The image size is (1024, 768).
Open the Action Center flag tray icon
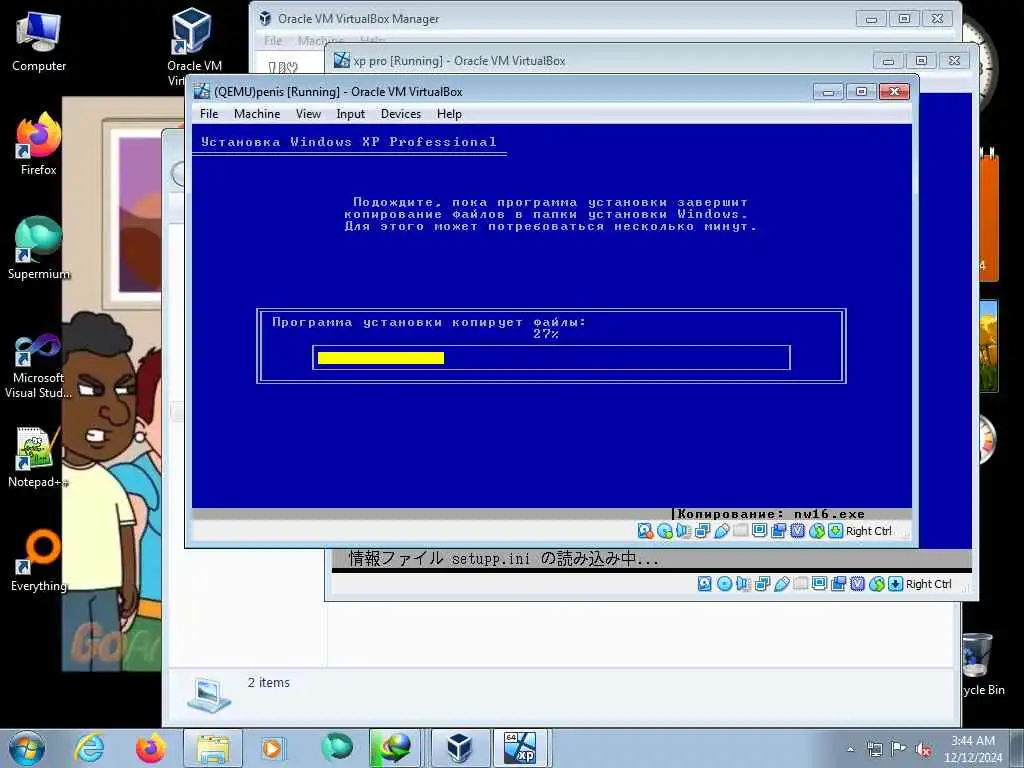pyautogui.click(x=899, y=749)
